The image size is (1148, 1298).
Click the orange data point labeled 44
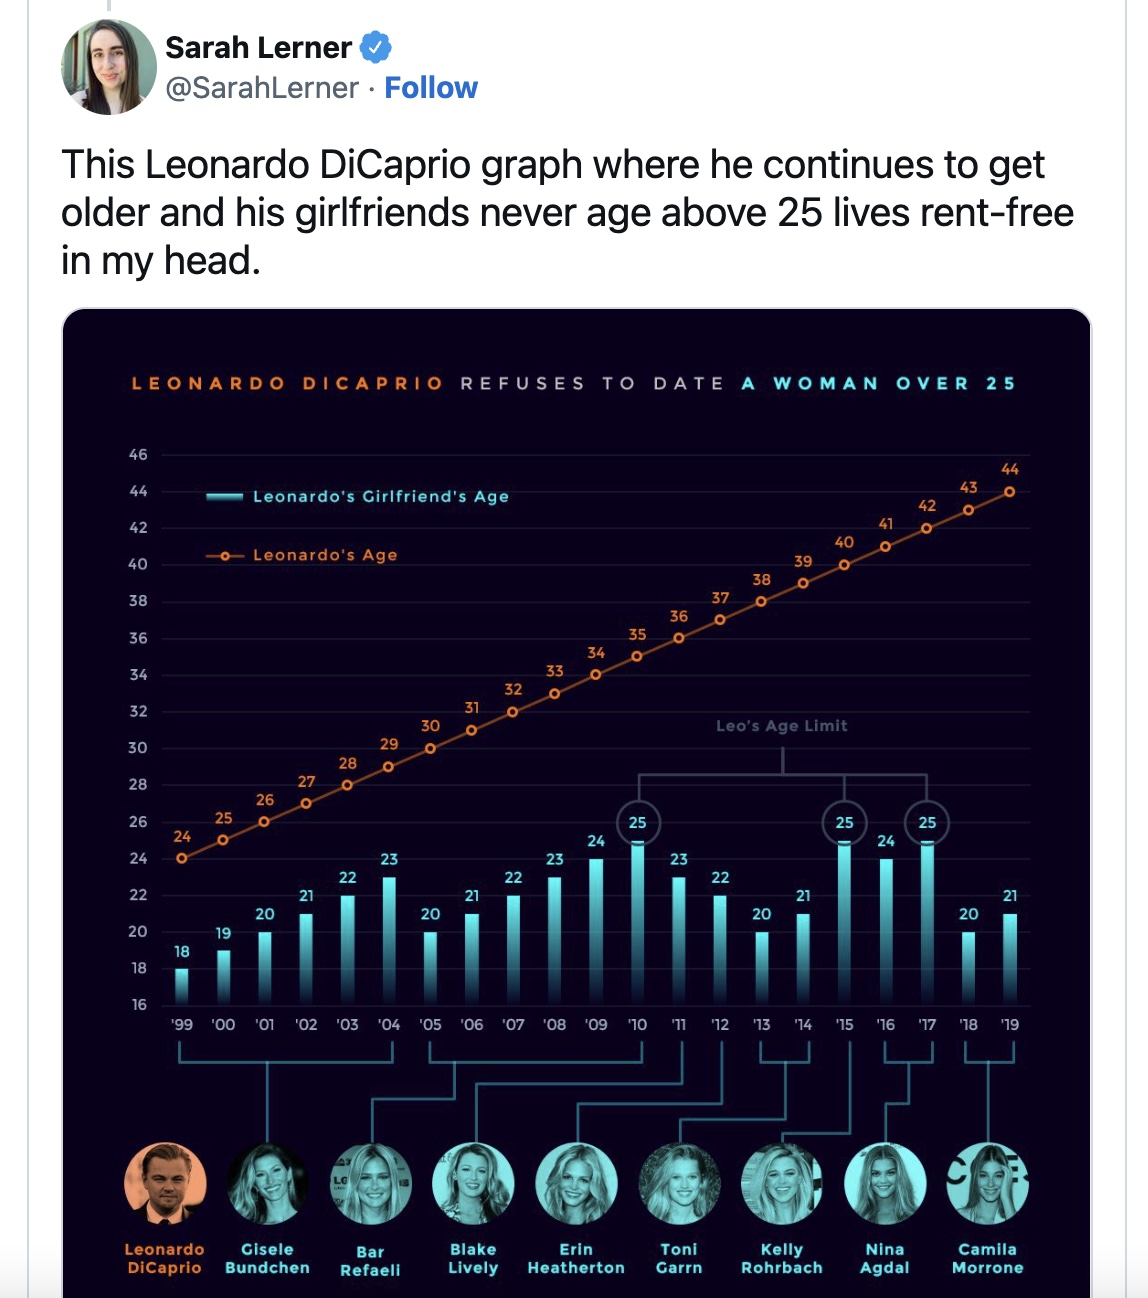(1010, 492)
